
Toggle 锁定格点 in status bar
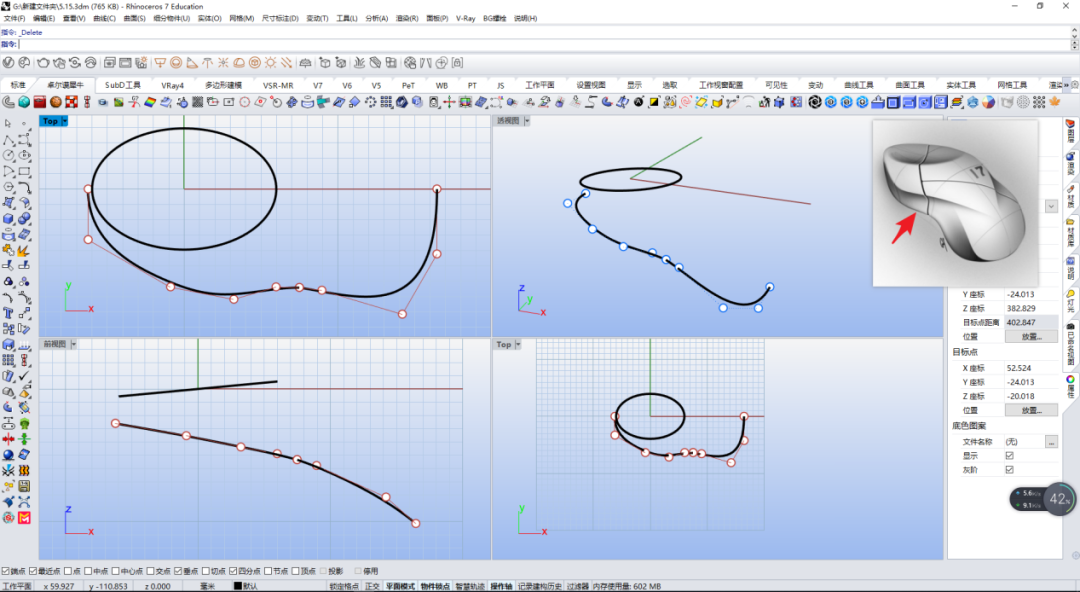[344, 586]
